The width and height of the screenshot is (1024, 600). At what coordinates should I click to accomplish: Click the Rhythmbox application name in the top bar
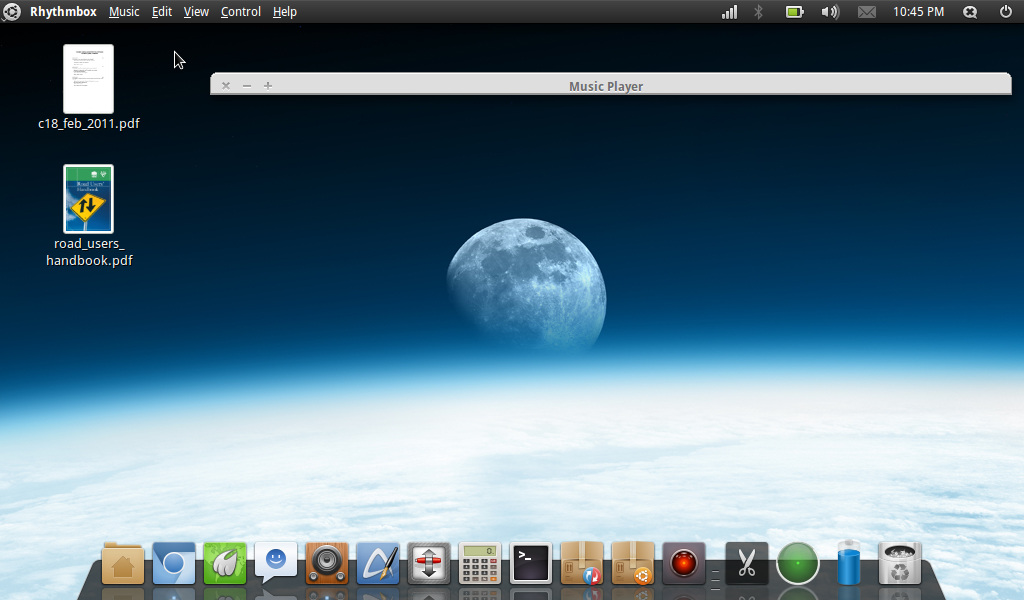coord(63,12)
